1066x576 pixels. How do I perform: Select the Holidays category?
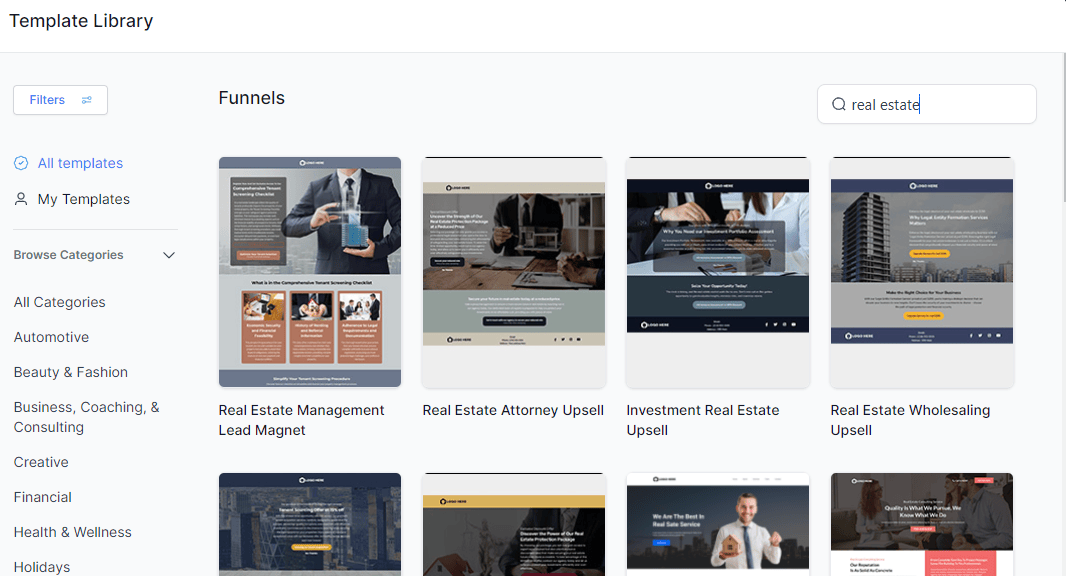point(41,567)
